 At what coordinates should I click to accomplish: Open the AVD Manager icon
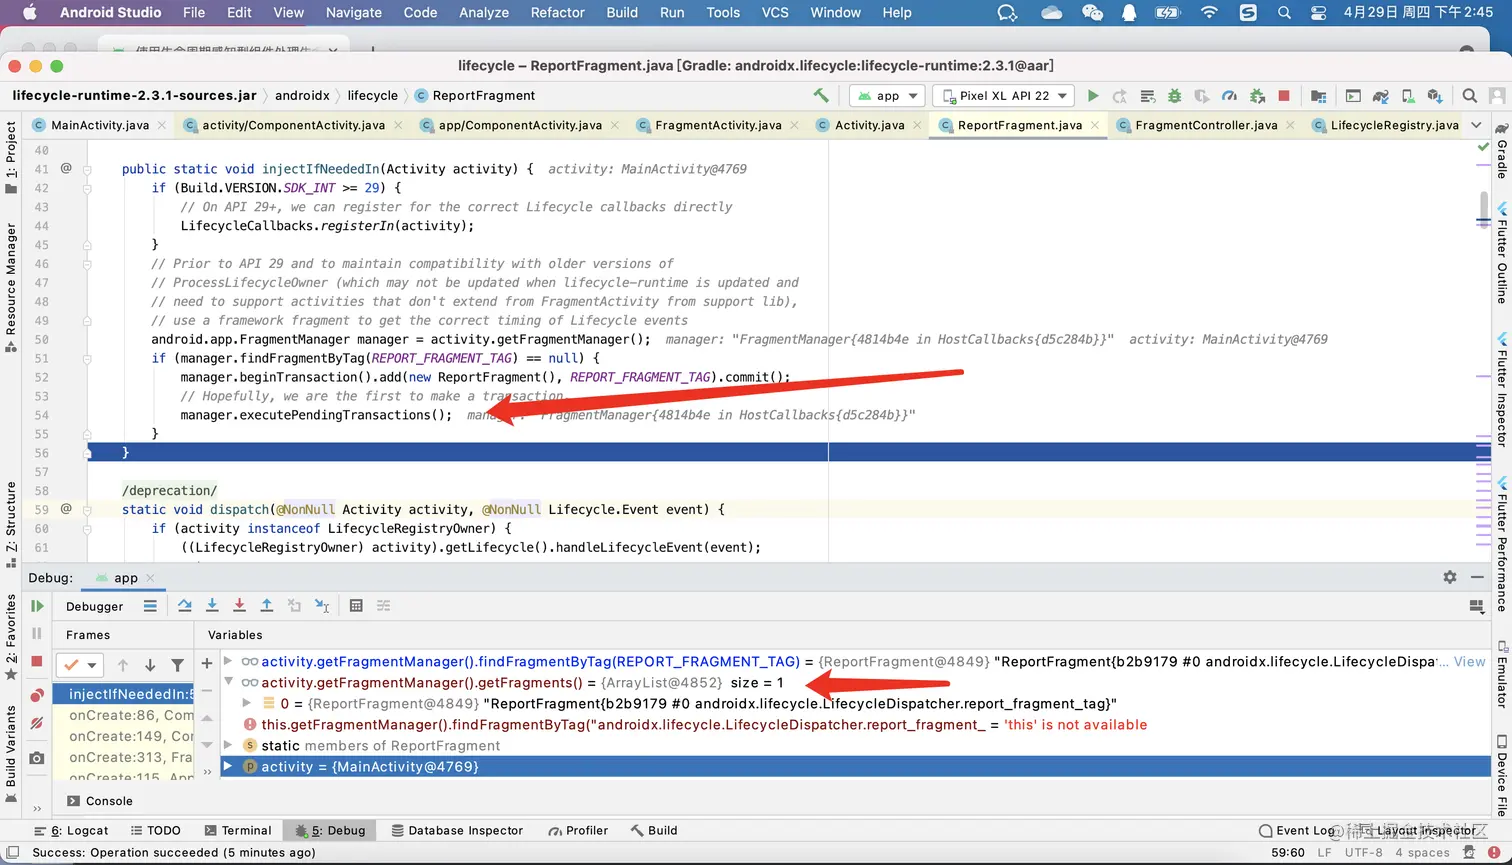(1408, 96)
